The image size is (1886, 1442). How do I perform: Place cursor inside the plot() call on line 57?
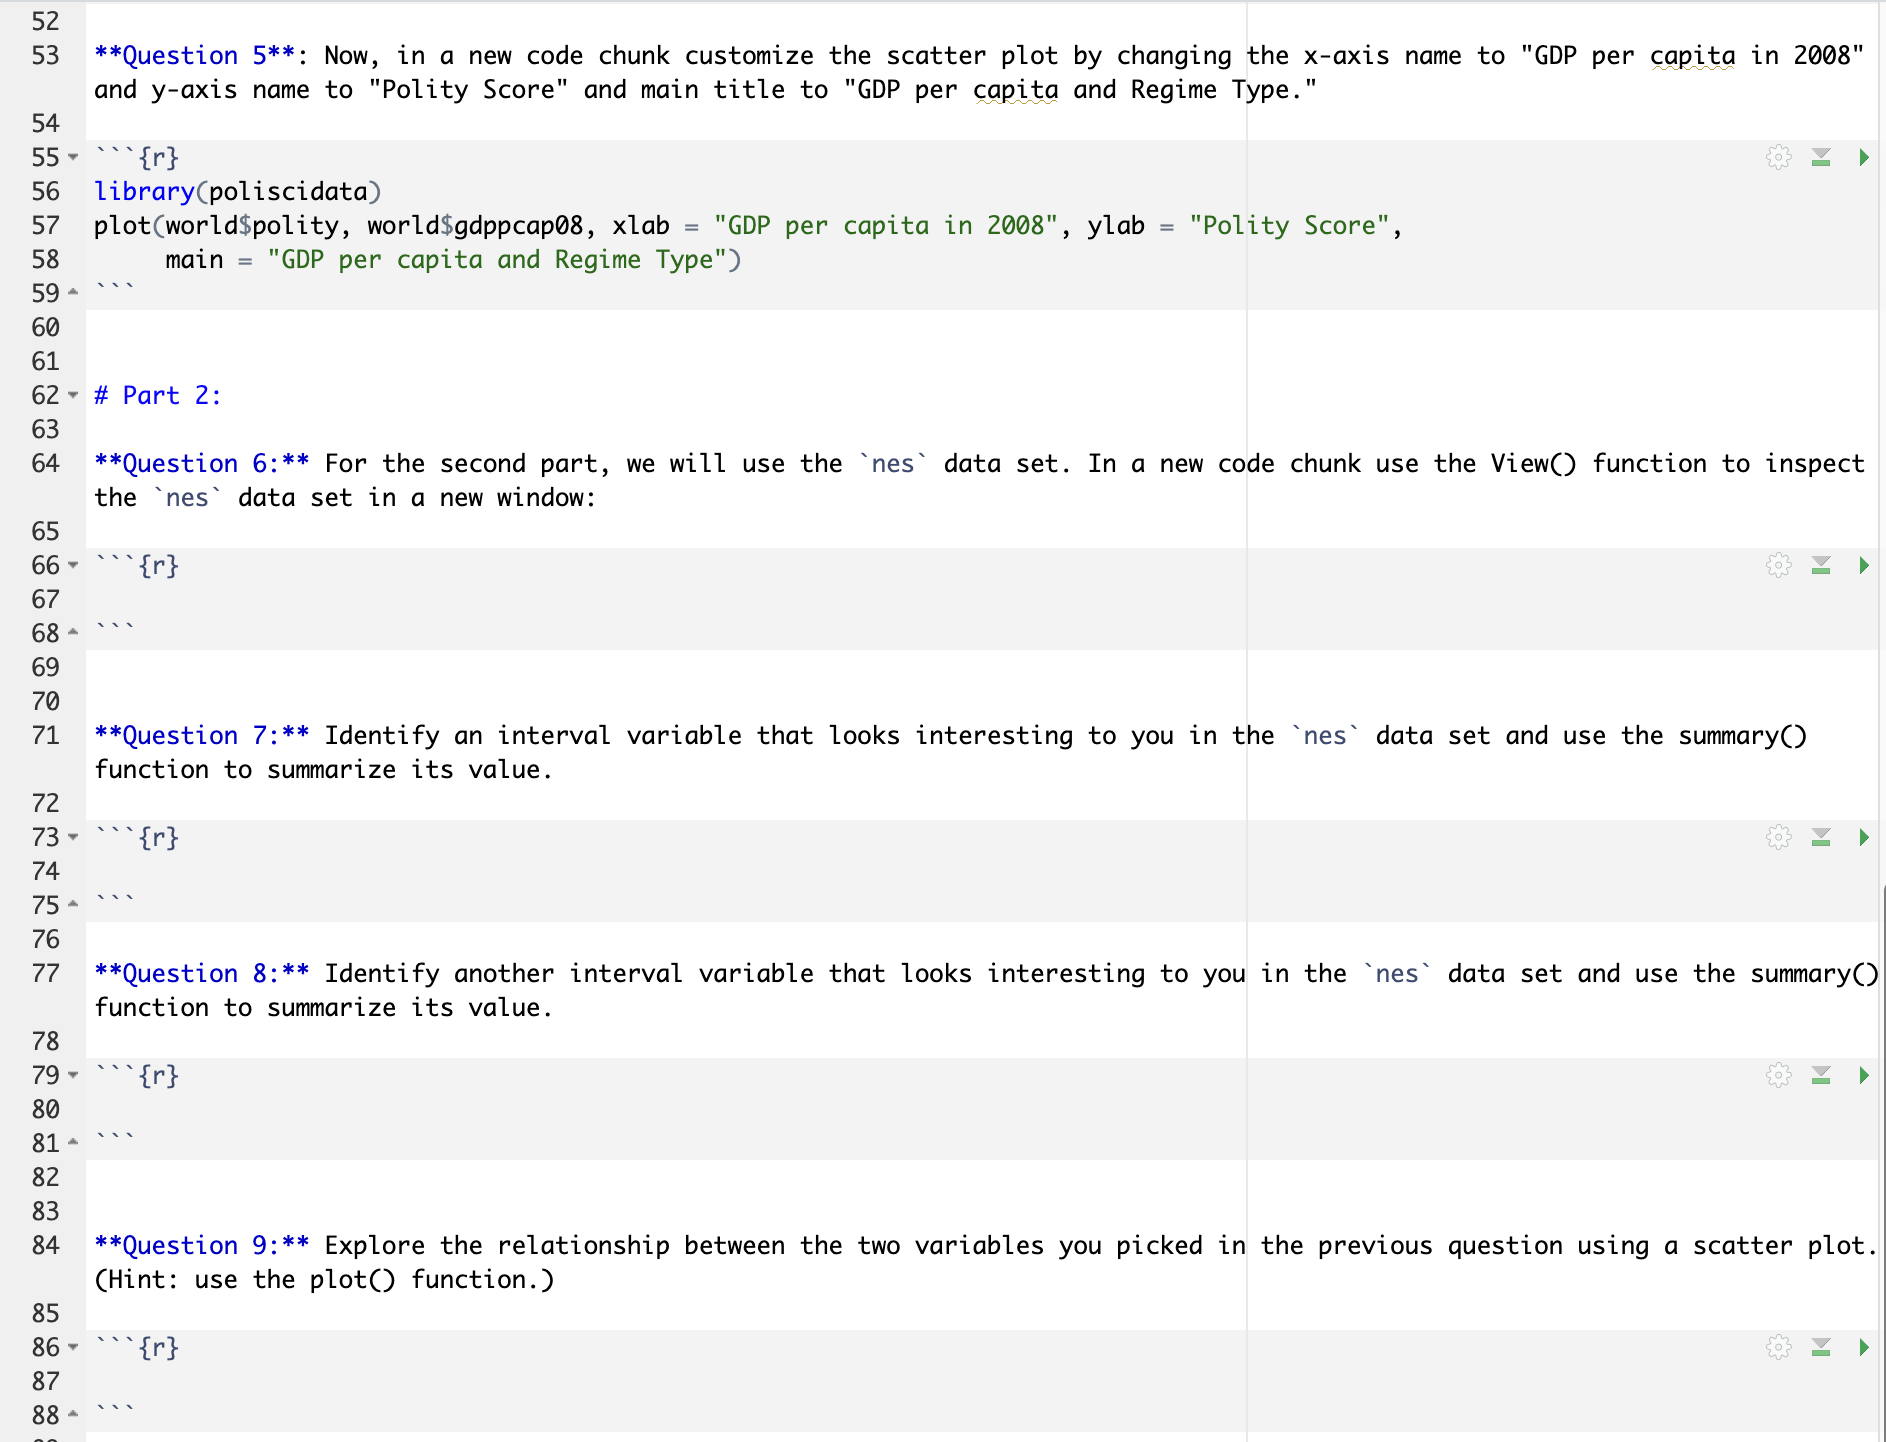point(300,226)
